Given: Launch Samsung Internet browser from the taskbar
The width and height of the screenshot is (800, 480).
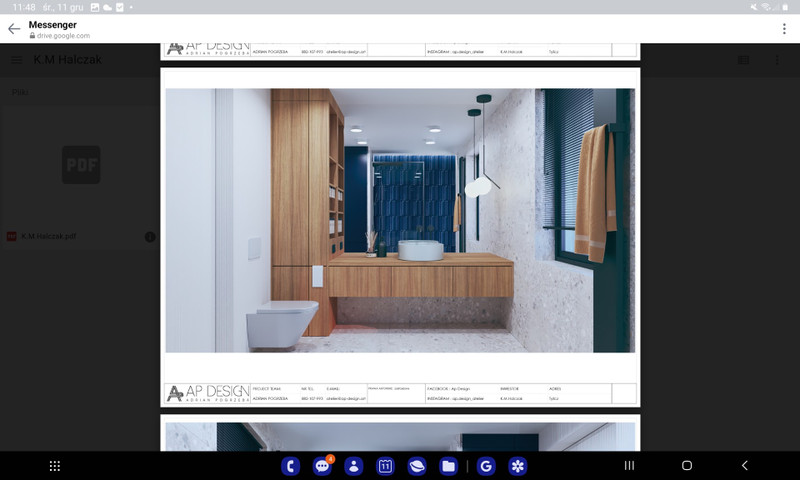Looking at the screenshot, I should pyautogui.click(x=416, y=466).
